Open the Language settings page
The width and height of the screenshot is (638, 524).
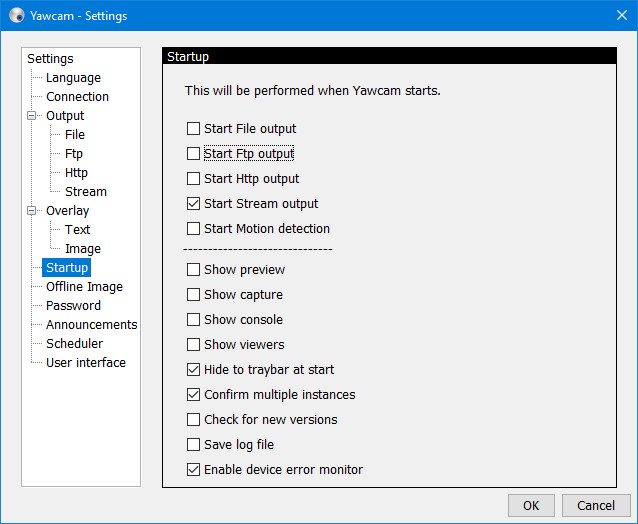73,78
